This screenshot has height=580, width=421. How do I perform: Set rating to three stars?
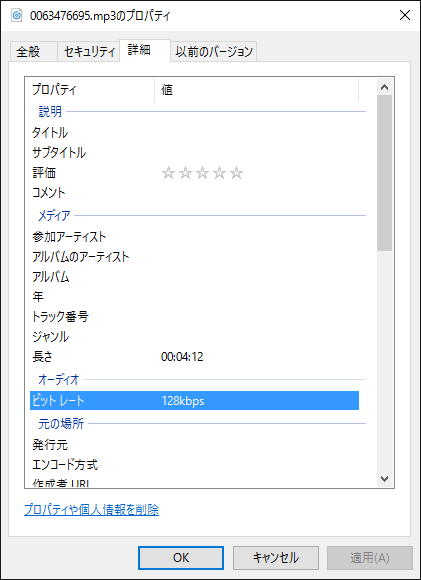point(202,173)
